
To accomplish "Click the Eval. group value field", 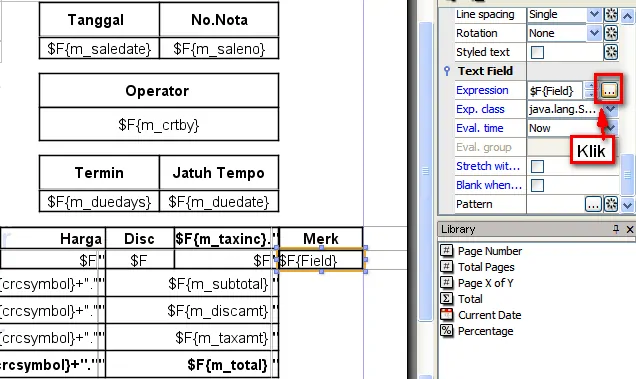I will pyautogui.click(x=573, y=147).
